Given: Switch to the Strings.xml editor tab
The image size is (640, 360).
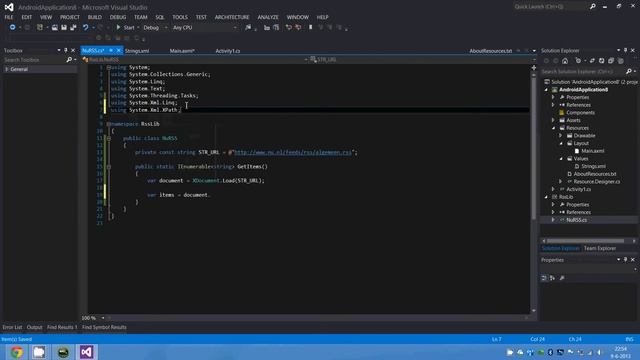Looking at the screenshot, I should click(137, 51).
